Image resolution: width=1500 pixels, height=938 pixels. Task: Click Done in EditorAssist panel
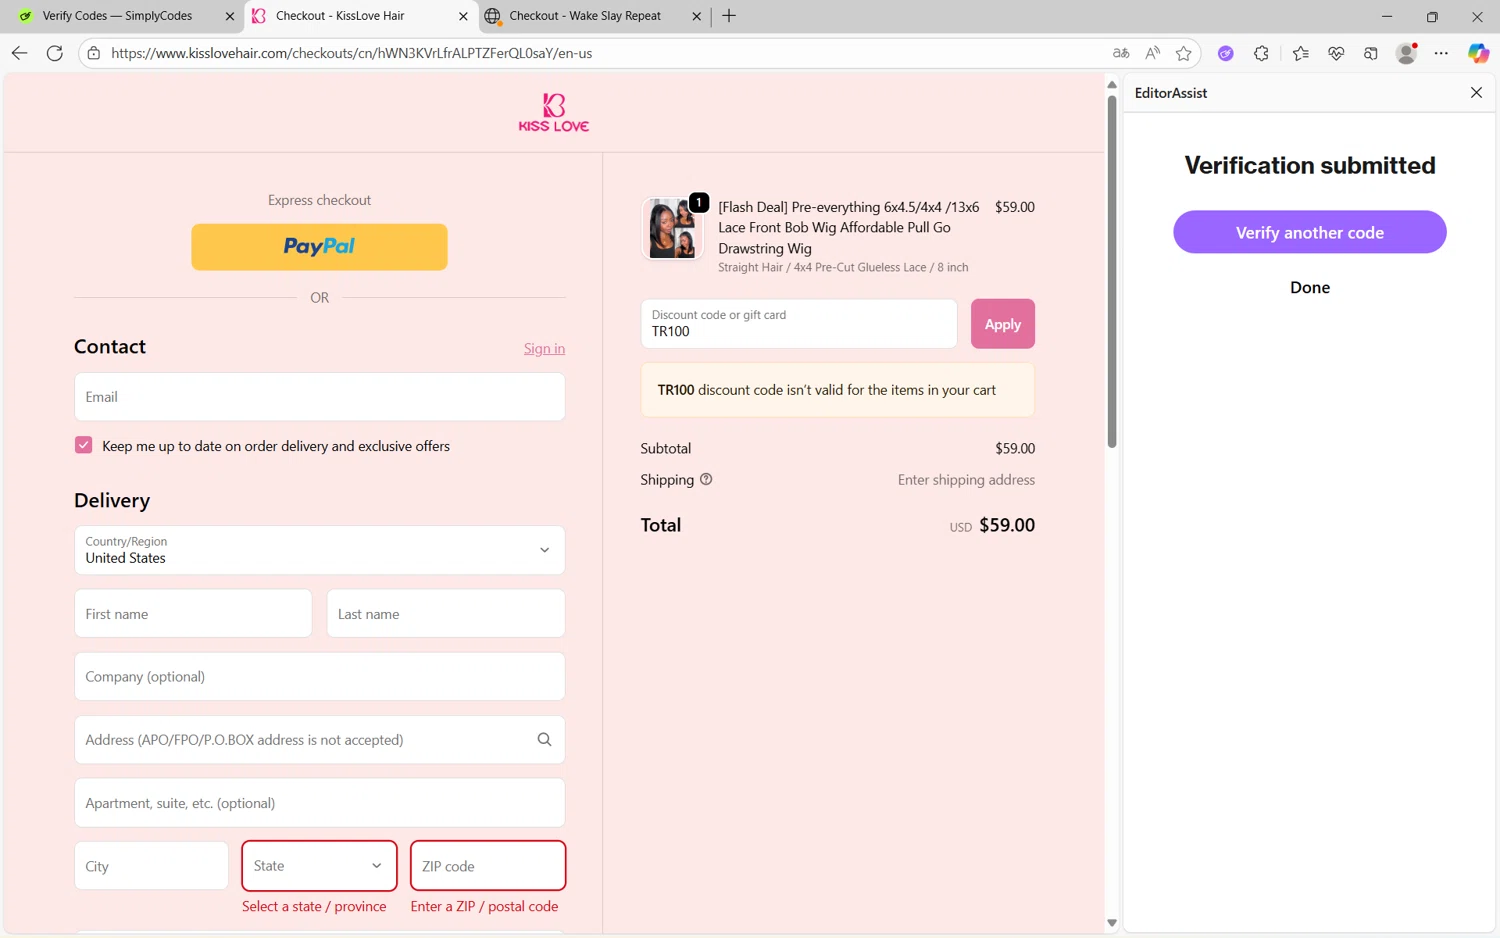(x=1309, y=288)
